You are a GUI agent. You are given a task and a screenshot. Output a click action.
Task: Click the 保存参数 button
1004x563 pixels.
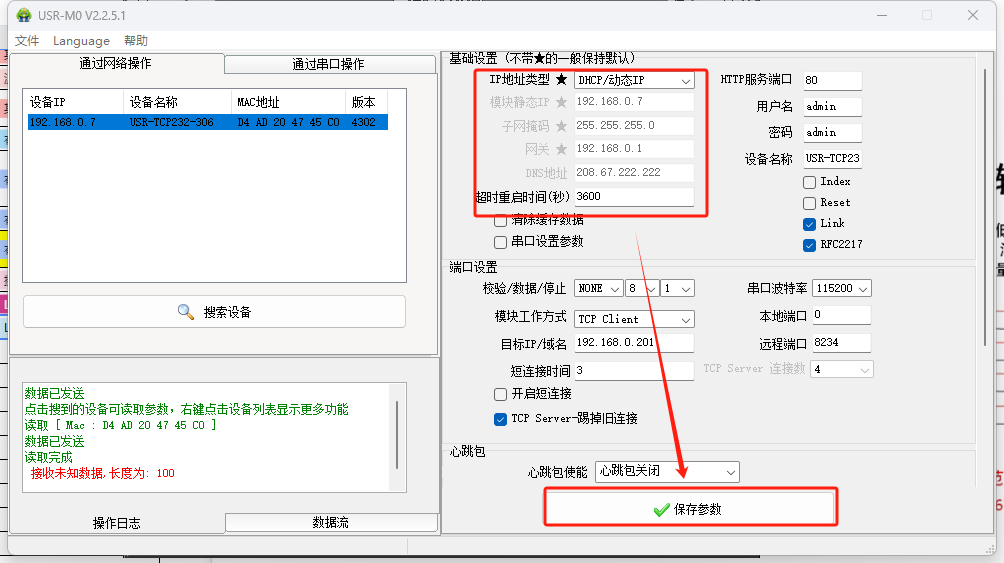690,509
